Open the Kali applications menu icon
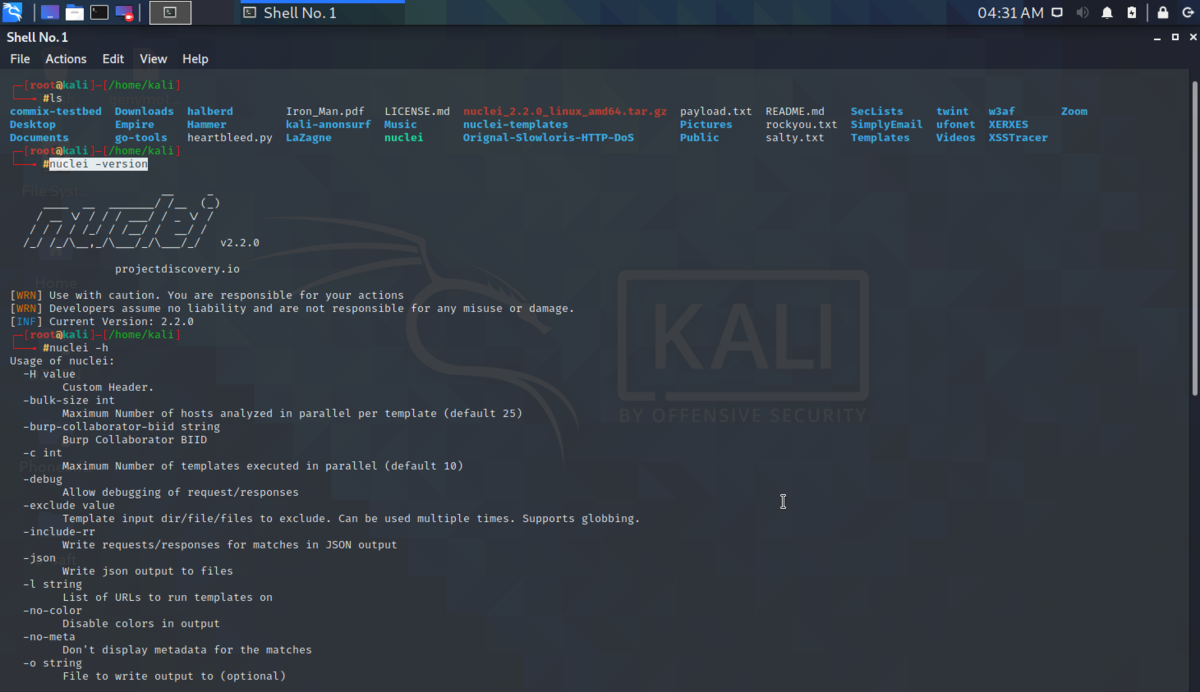Screen dimensions: 1200x692 coord(13,13)
